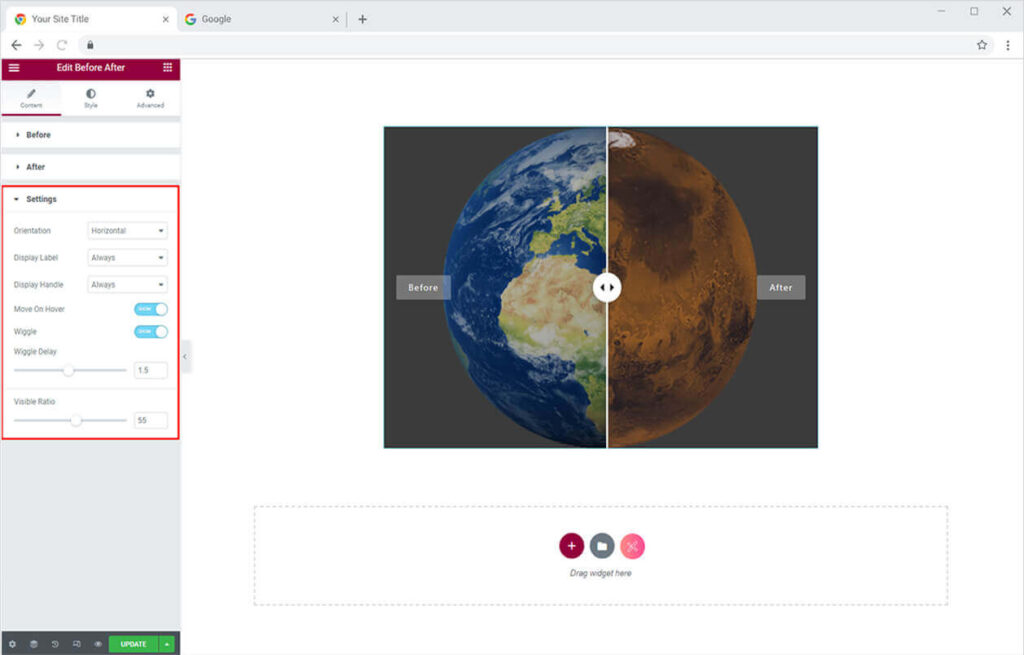
Task: Click the page settings gear in bottom bar
Action: pos(12,644)
